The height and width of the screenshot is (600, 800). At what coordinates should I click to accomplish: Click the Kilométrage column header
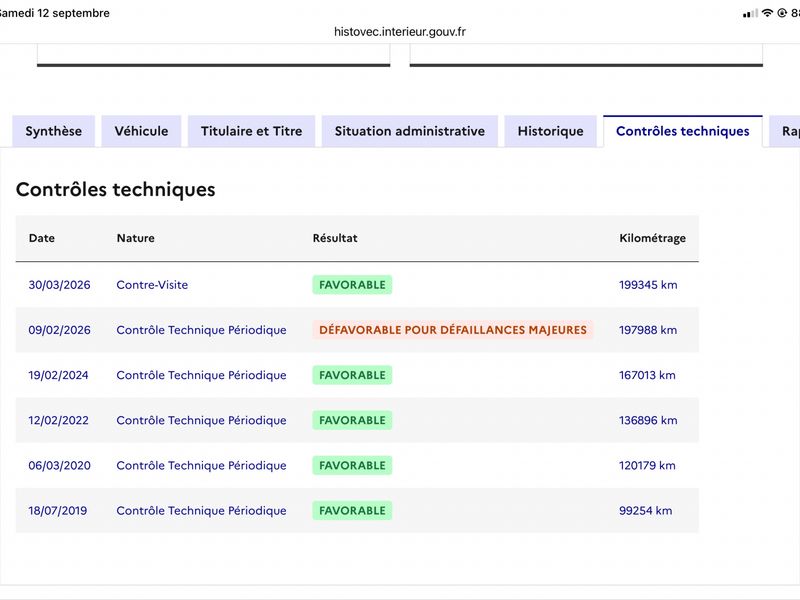[652, 238]
